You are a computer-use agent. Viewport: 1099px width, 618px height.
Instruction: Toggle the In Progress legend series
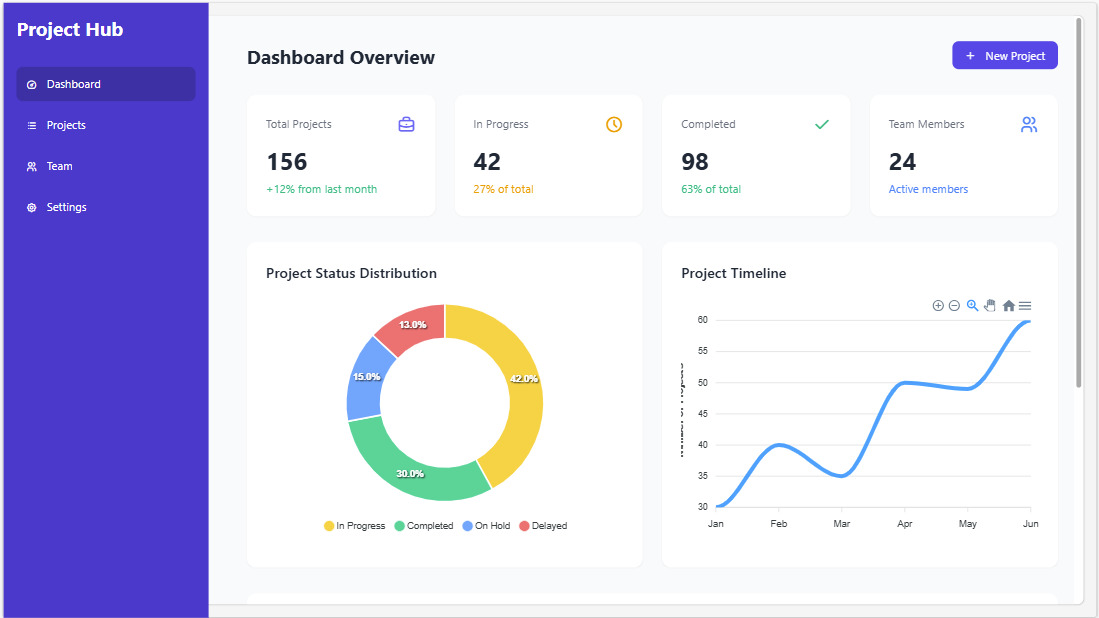pyautogui.click(x=354, y=526)
